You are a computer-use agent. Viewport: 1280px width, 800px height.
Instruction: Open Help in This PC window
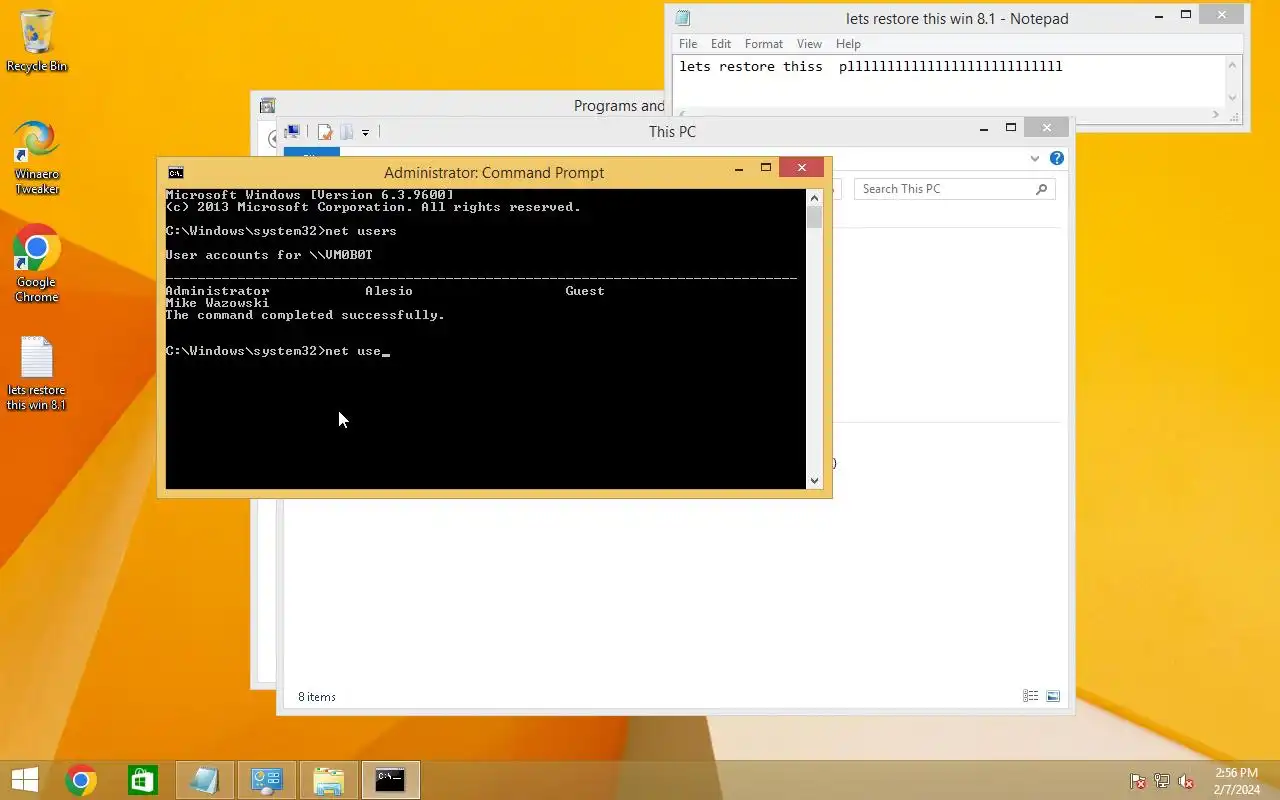pyautogui.click(x=1057, y=158)
